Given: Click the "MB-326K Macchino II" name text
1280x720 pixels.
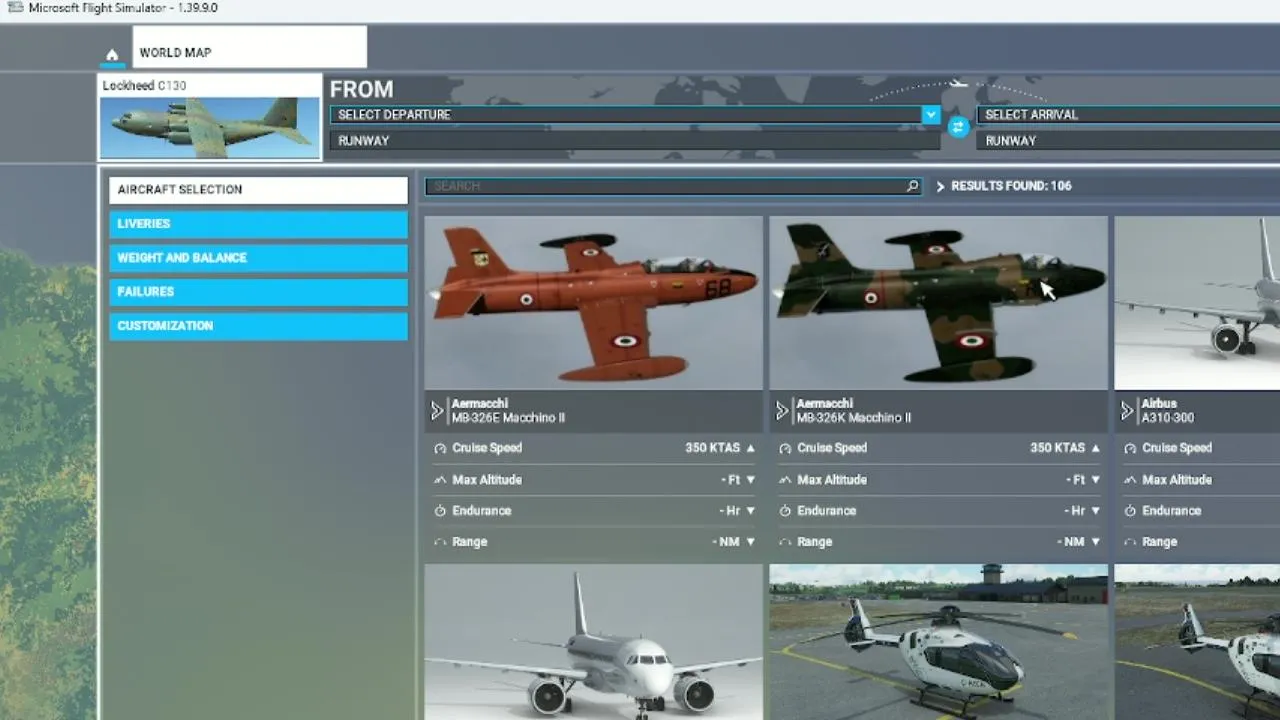Looking at the screenshot, I should click(854, 418).
